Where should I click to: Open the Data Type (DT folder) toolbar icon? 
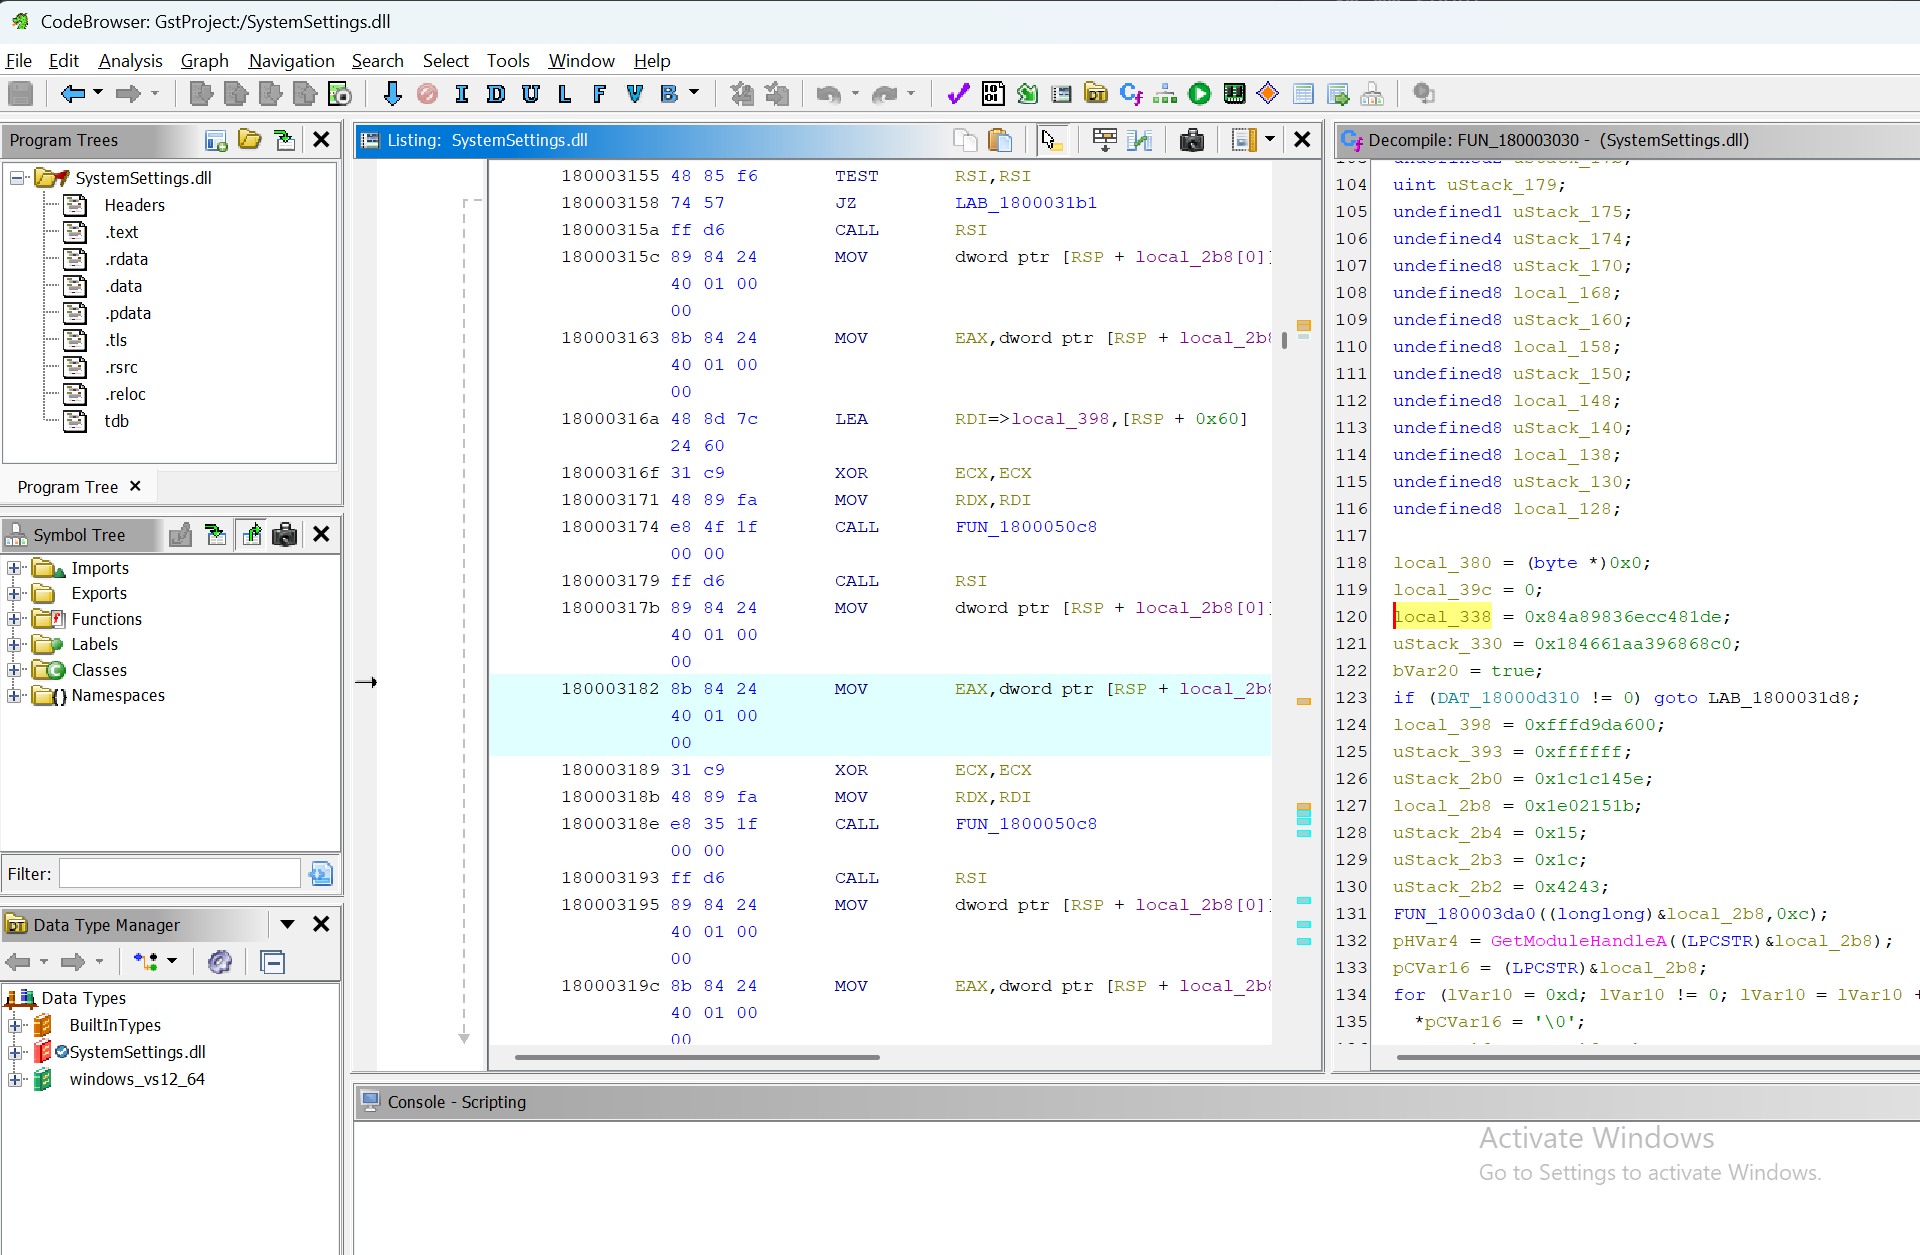point(1096,94)
